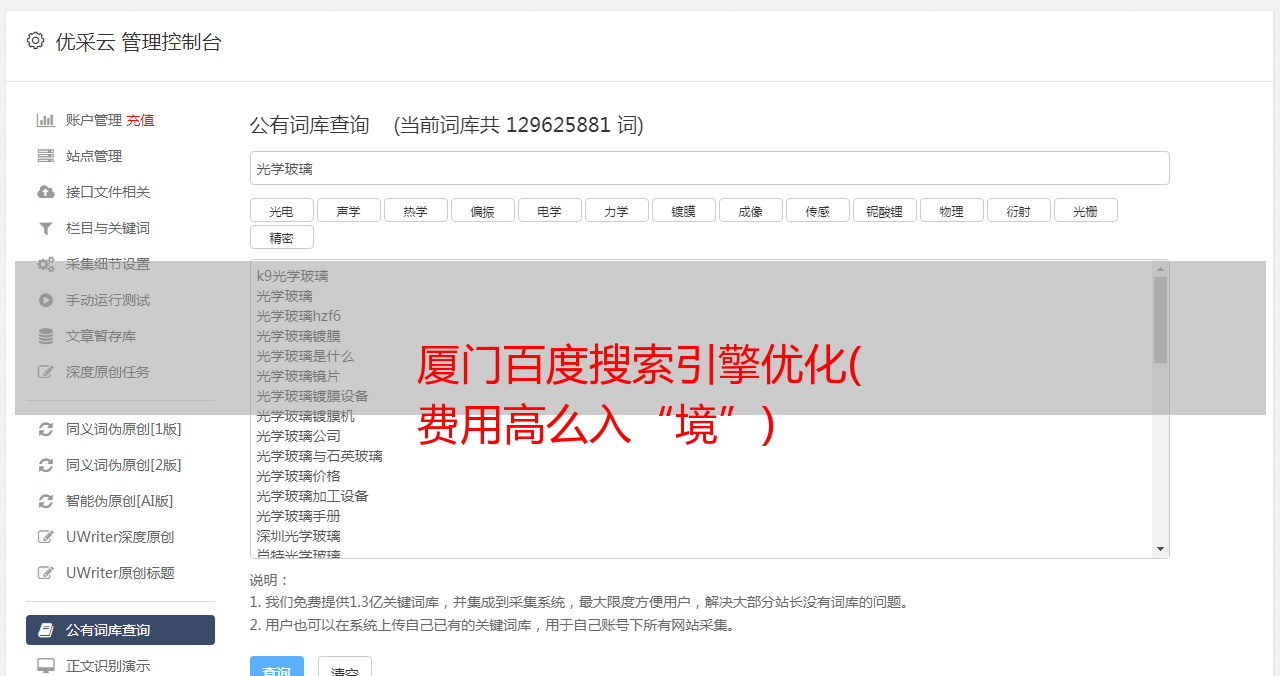Select 光学玻璃手册 in the results list
The image size is (1280, 676).
[298, 516]
